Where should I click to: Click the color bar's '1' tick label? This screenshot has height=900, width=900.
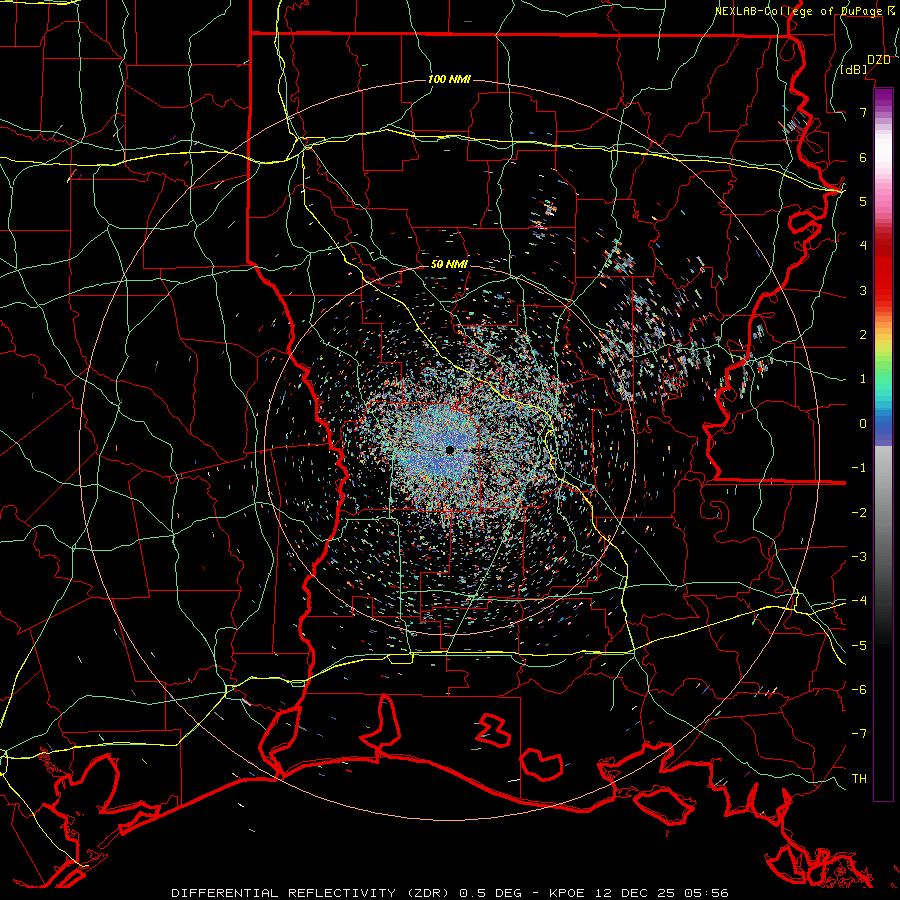(x=863, y=379)
